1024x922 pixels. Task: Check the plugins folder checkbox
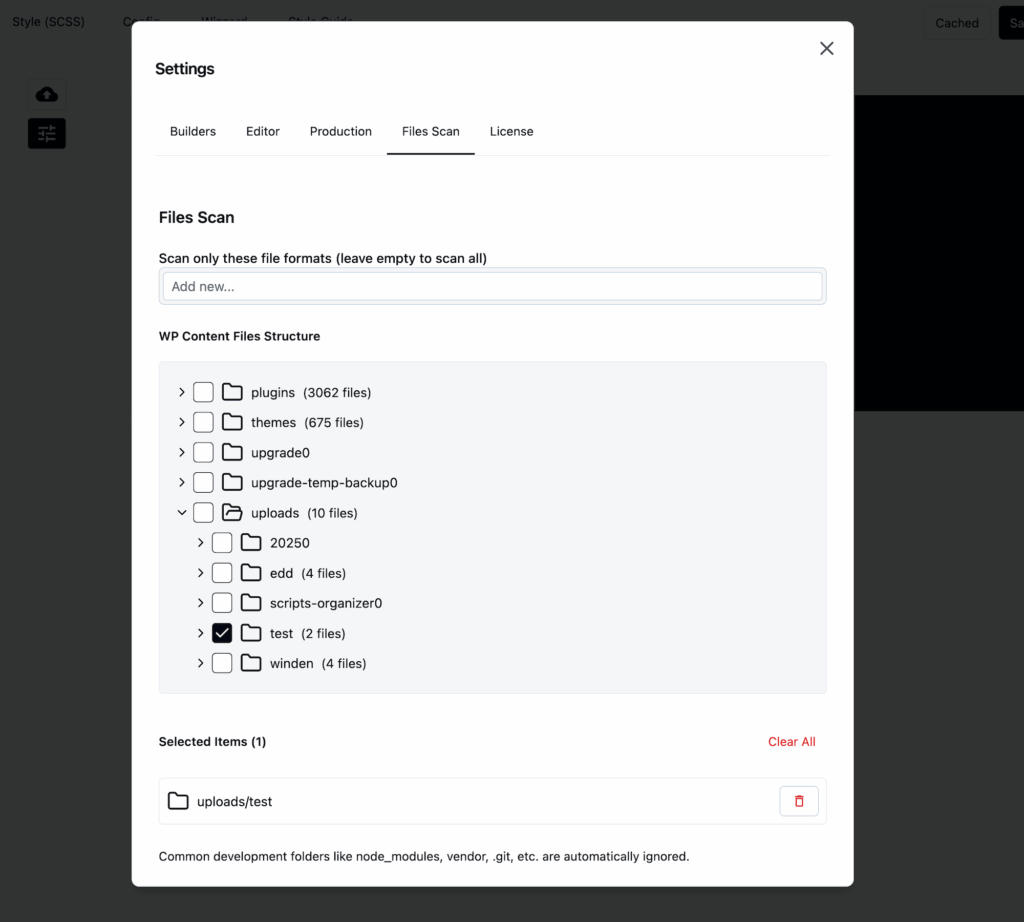pos(203,392)
